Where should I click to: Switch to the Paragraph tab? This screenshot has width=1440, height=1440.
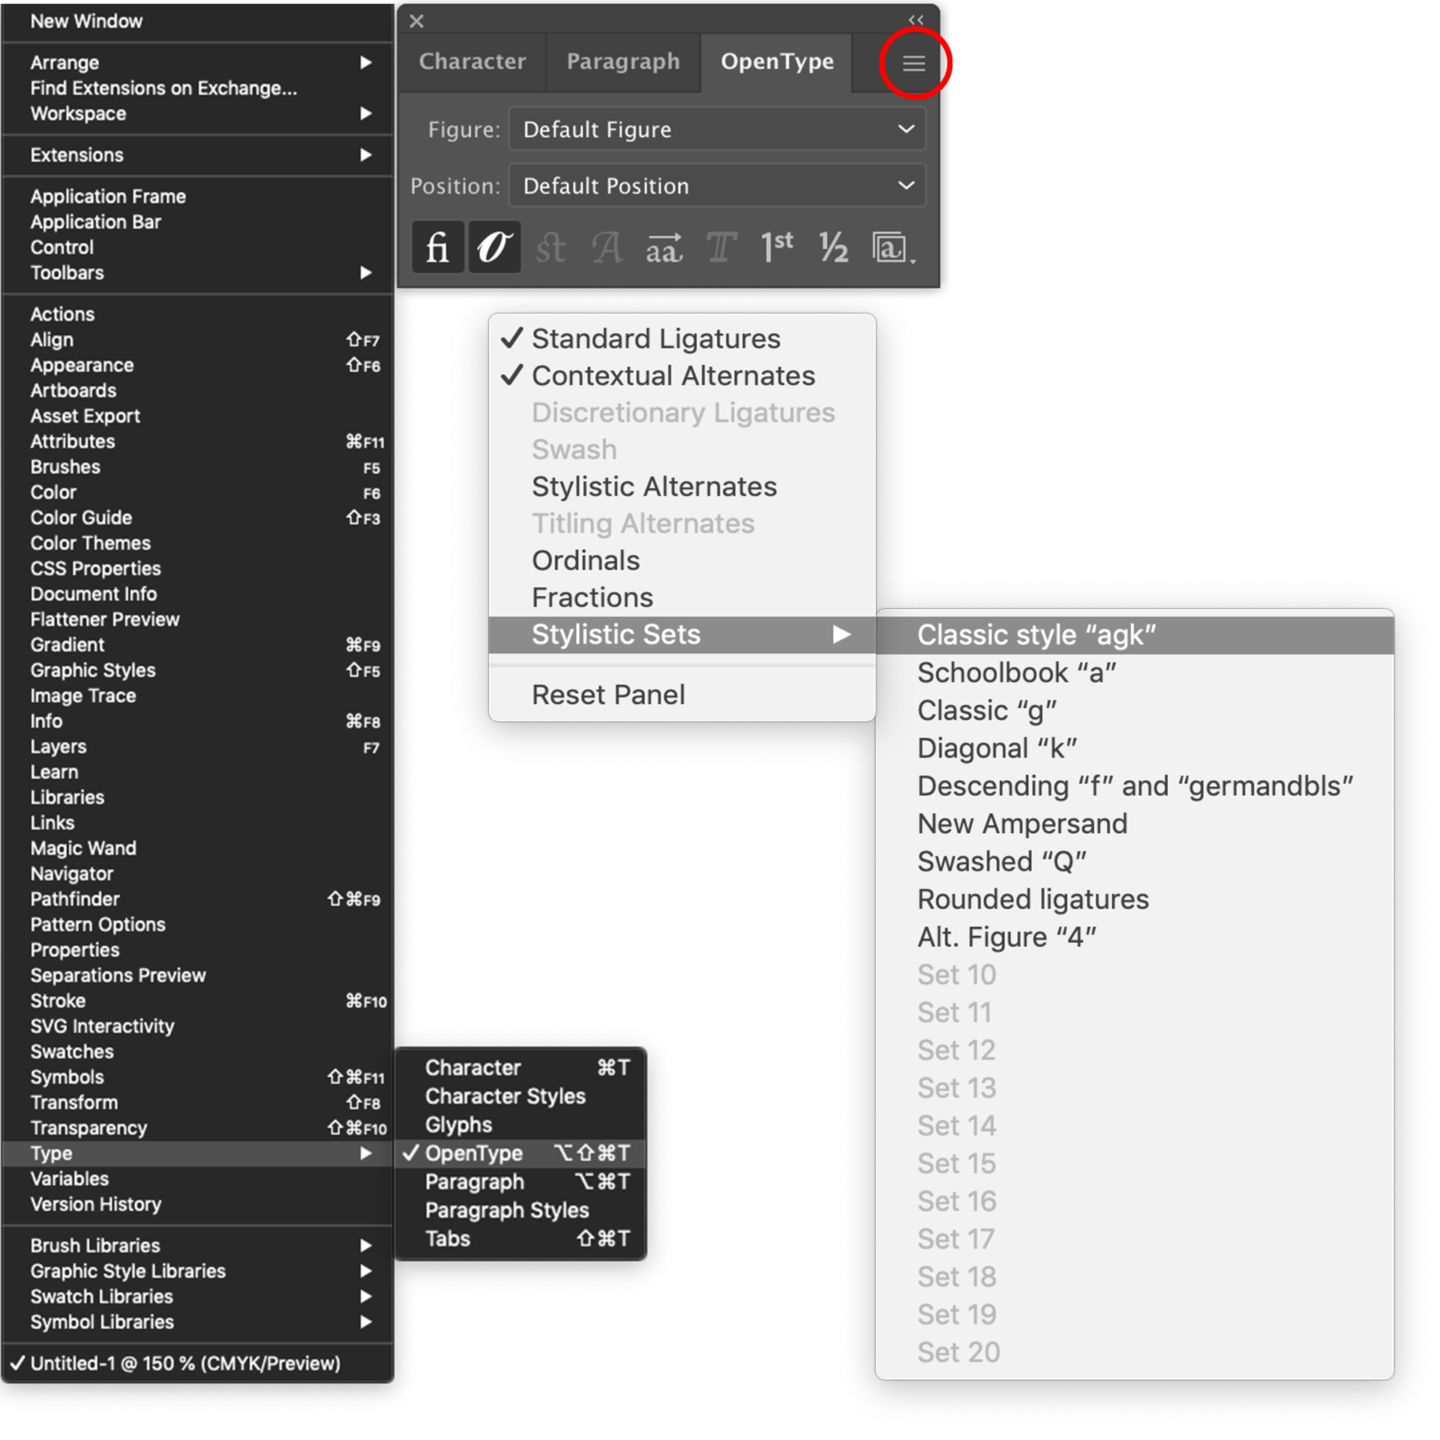623,61
